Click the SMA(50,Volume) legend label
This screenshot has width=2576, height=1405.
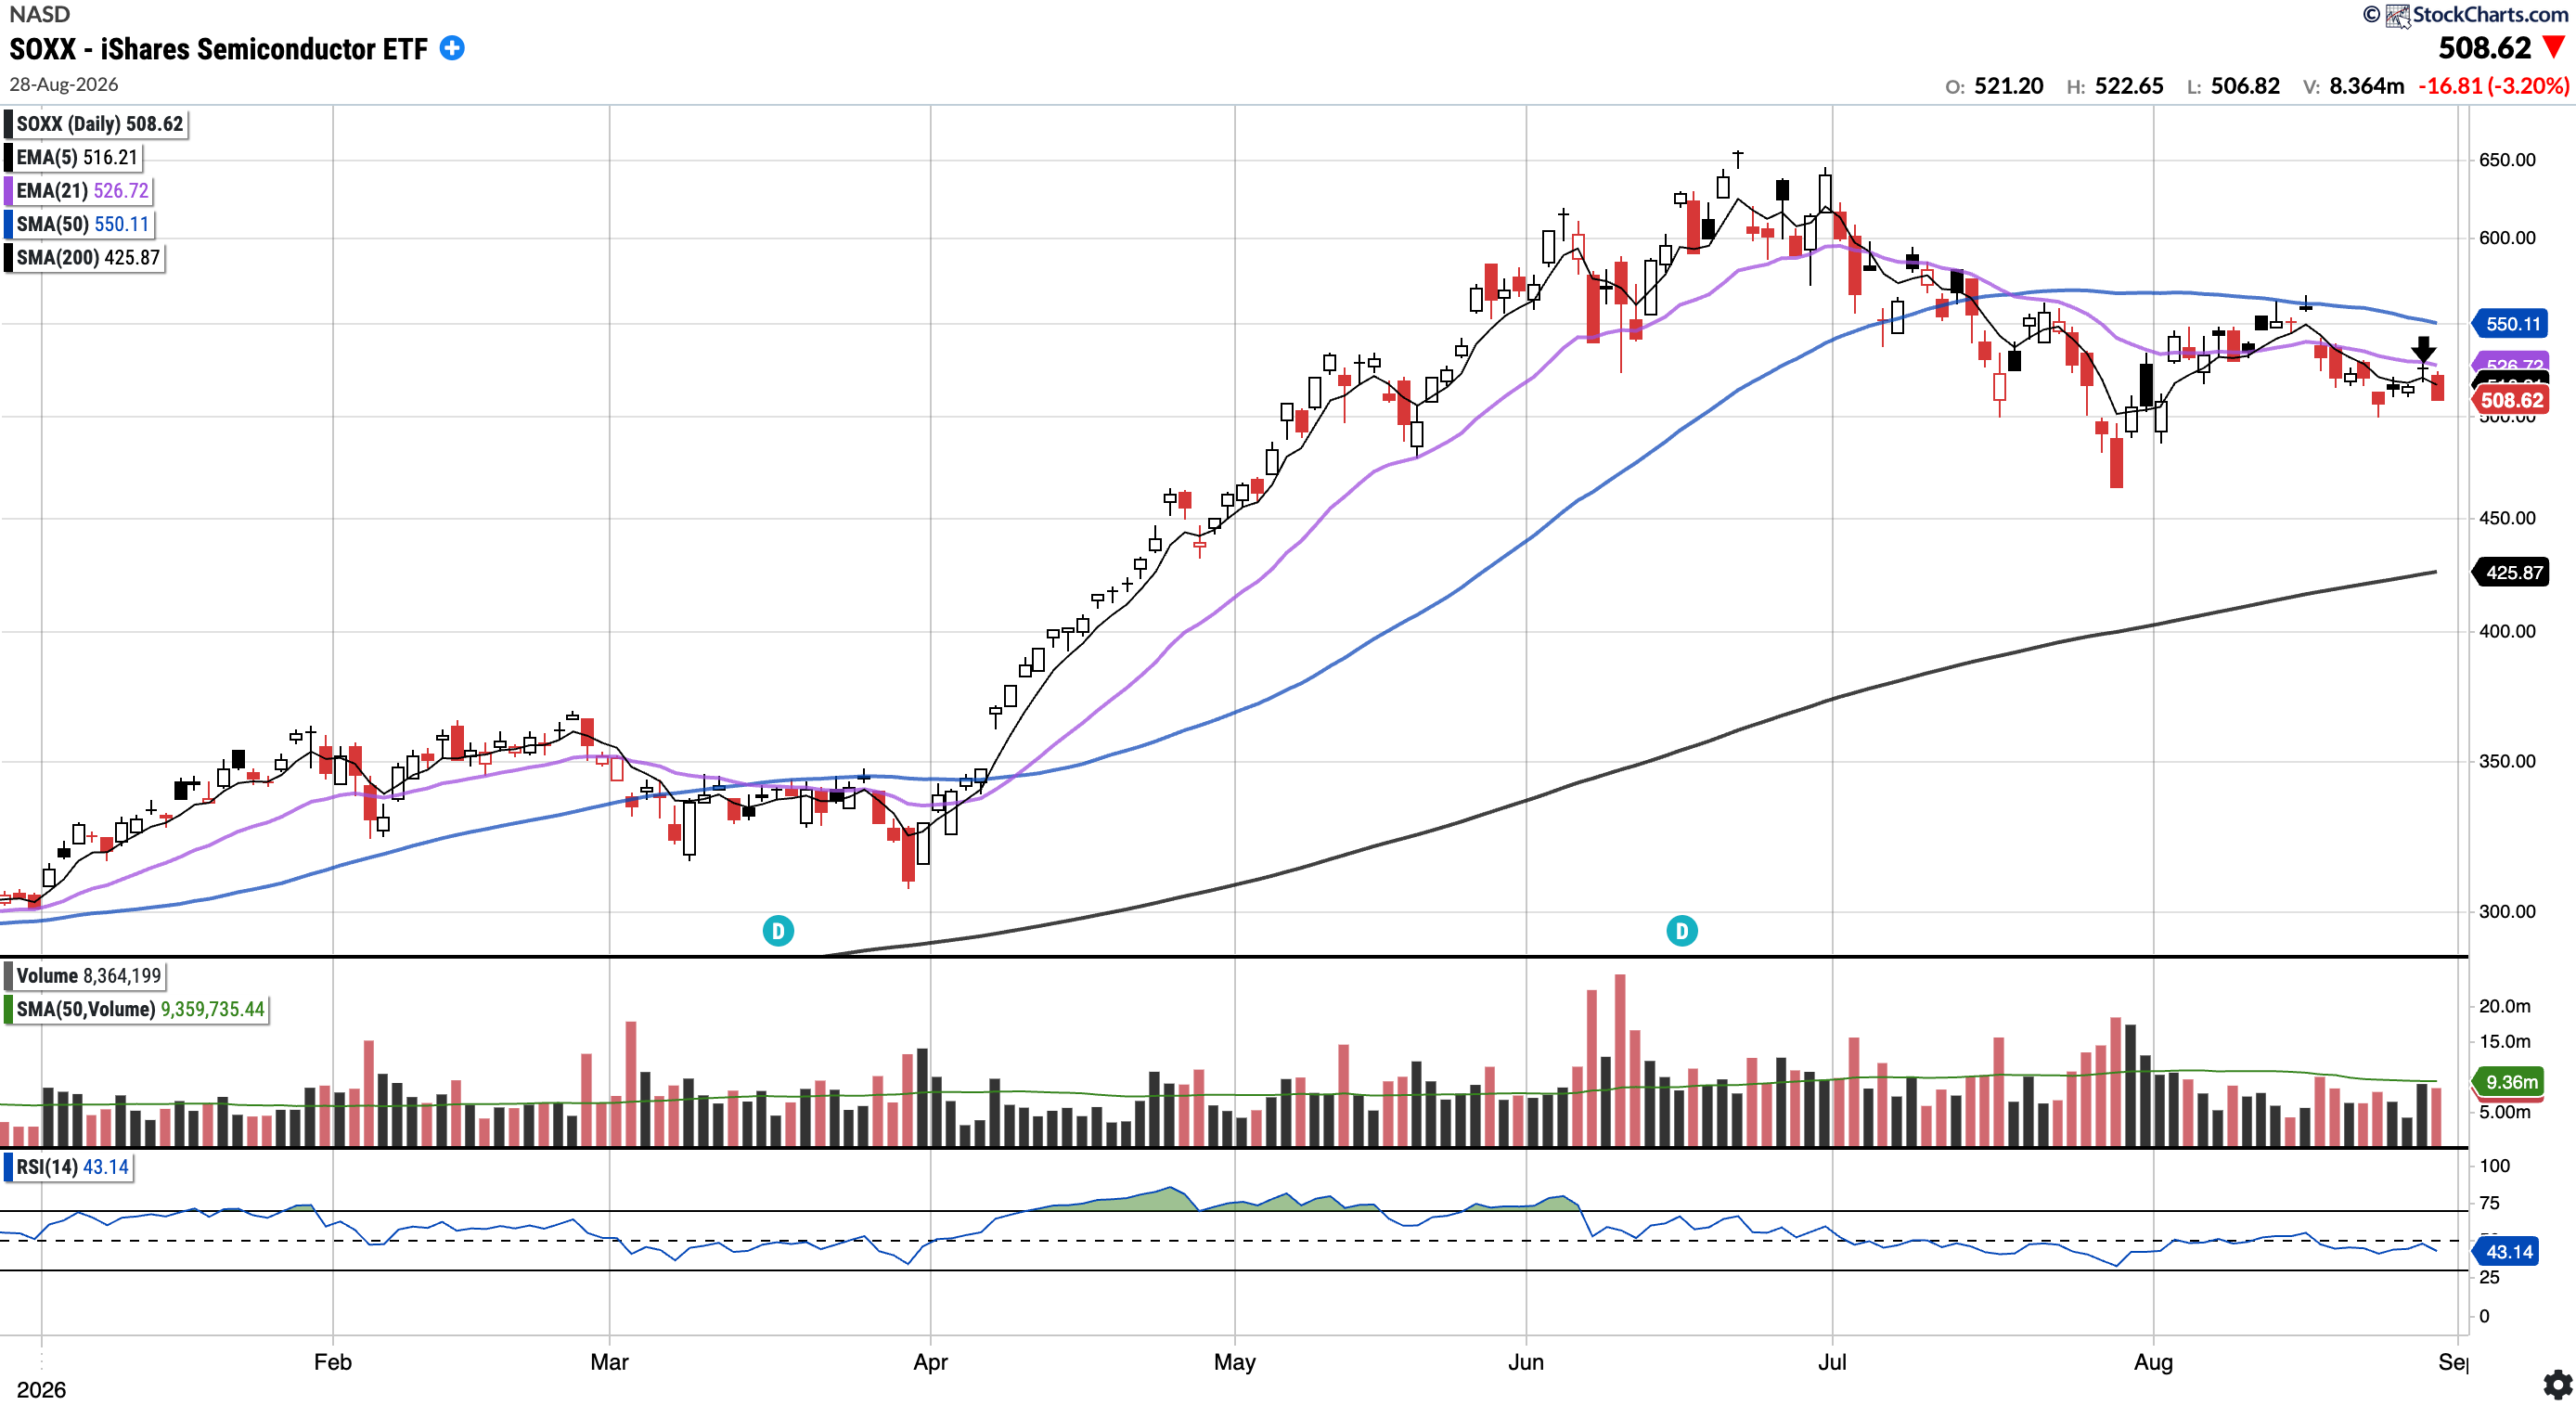[139, 1009]
